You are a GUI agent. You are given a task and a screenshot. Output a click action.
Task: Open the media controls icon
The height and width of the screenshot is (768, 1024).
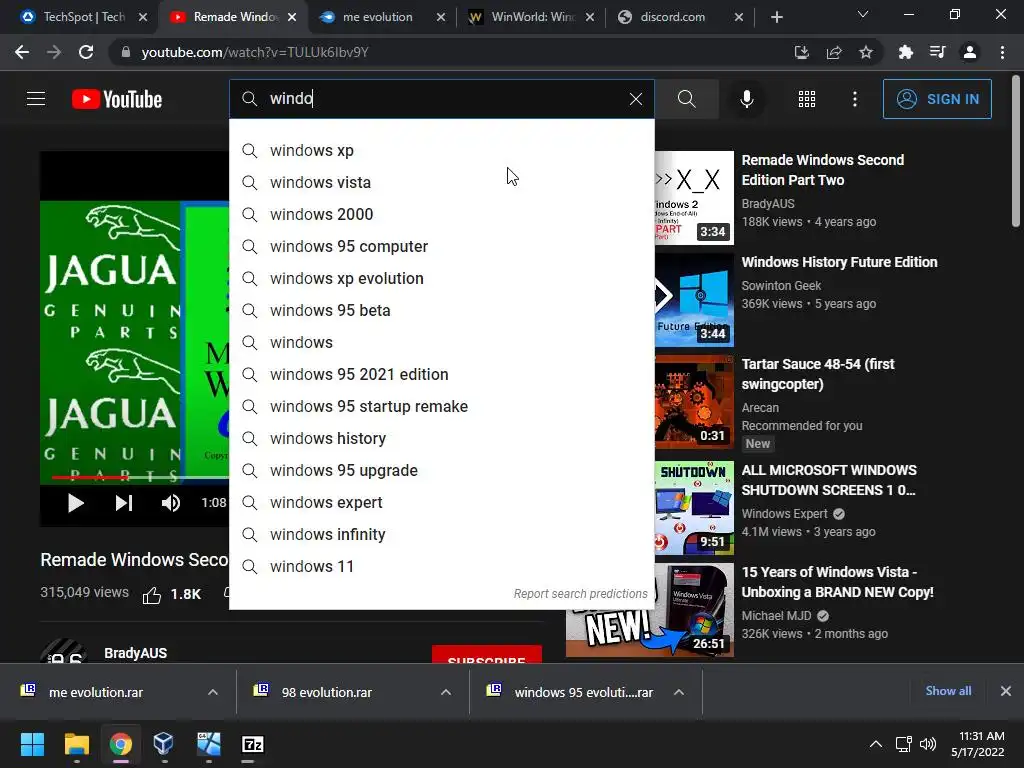tap(937, 52)
